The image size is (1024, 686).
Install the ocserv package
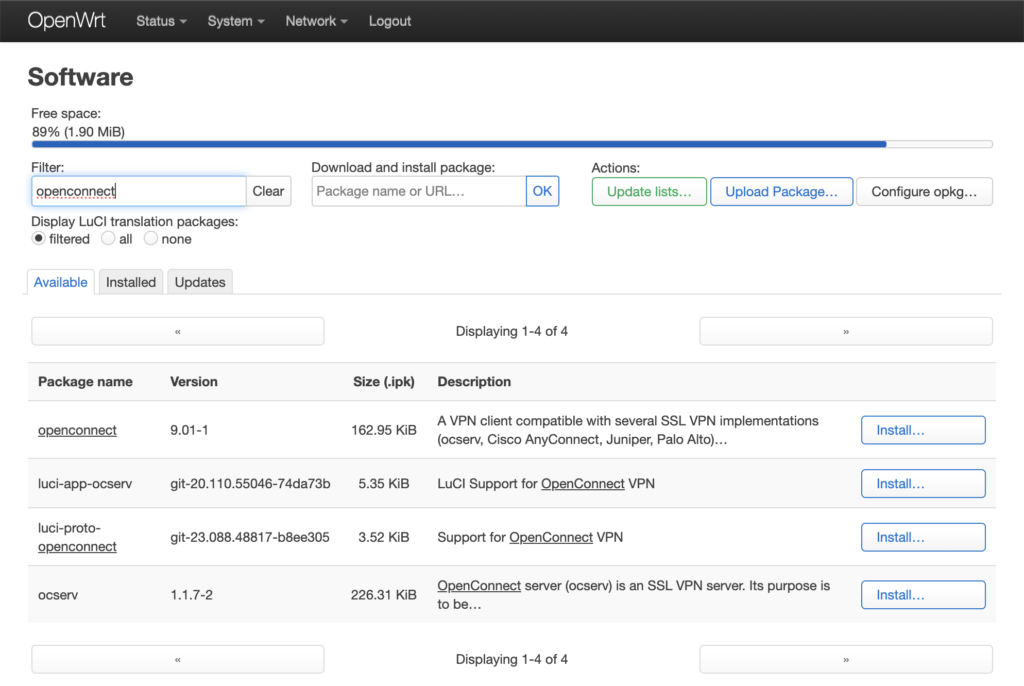click(x=922, y=595)
